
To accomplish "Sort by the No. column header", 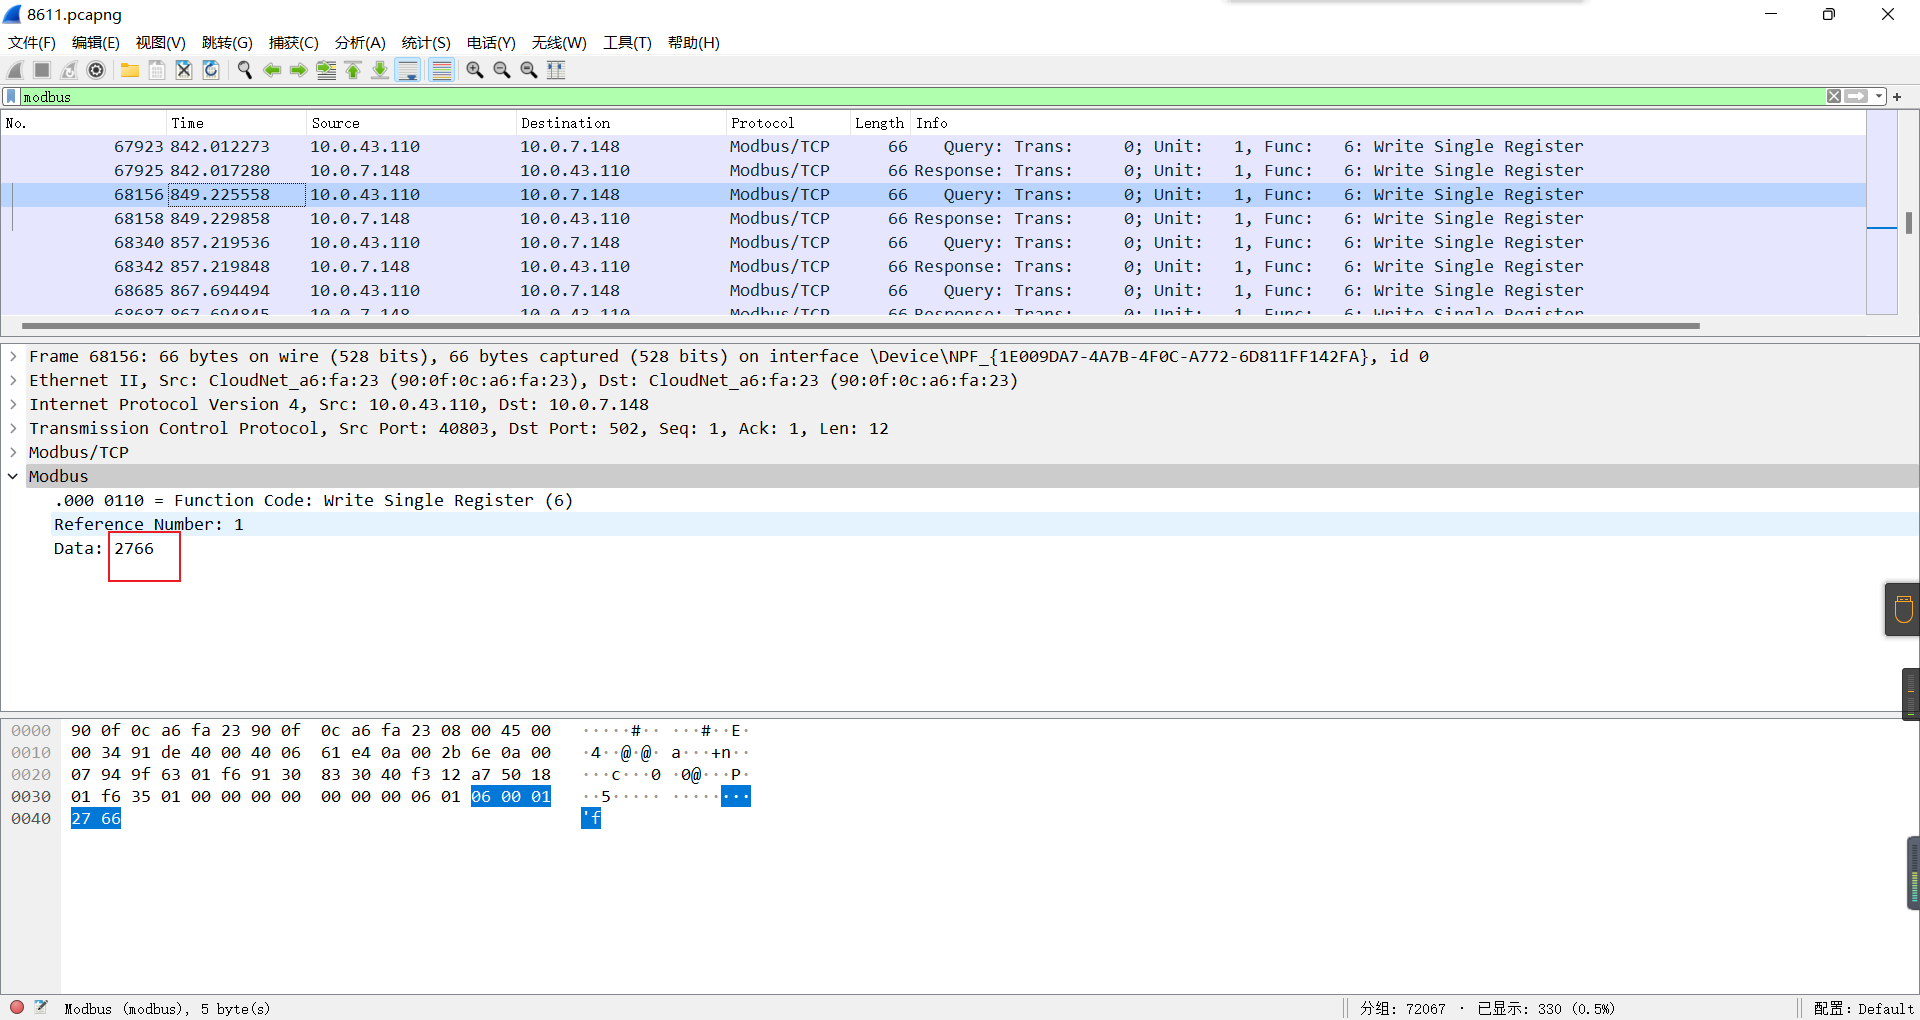I will (83, 123).
